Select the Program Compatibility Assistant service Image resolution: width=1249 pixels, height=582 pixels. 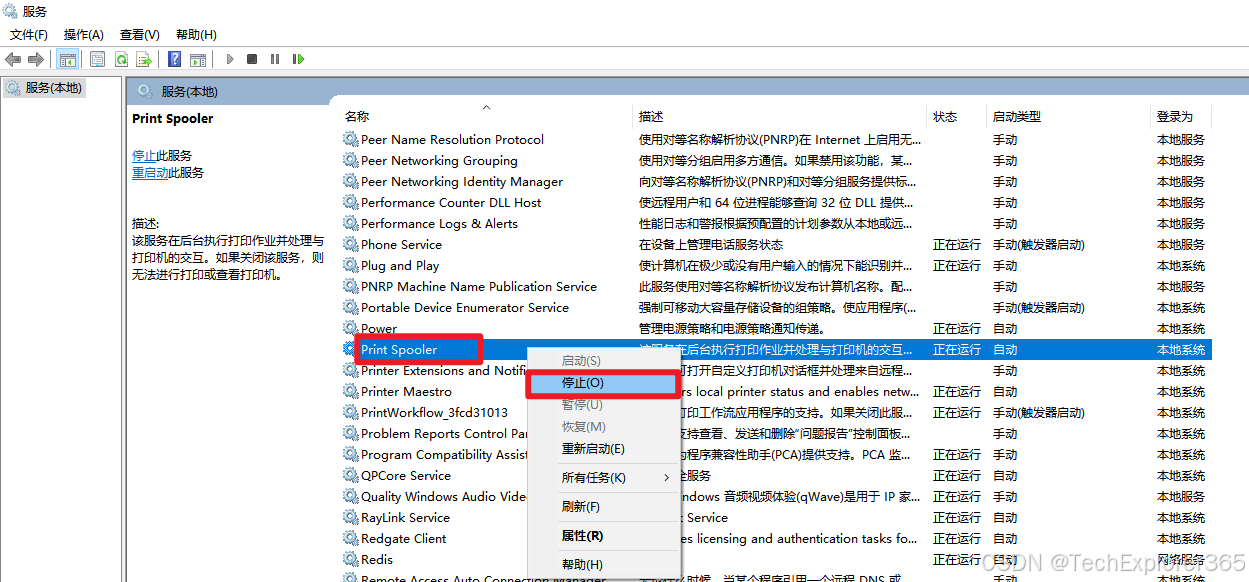[x=444, y=454]
